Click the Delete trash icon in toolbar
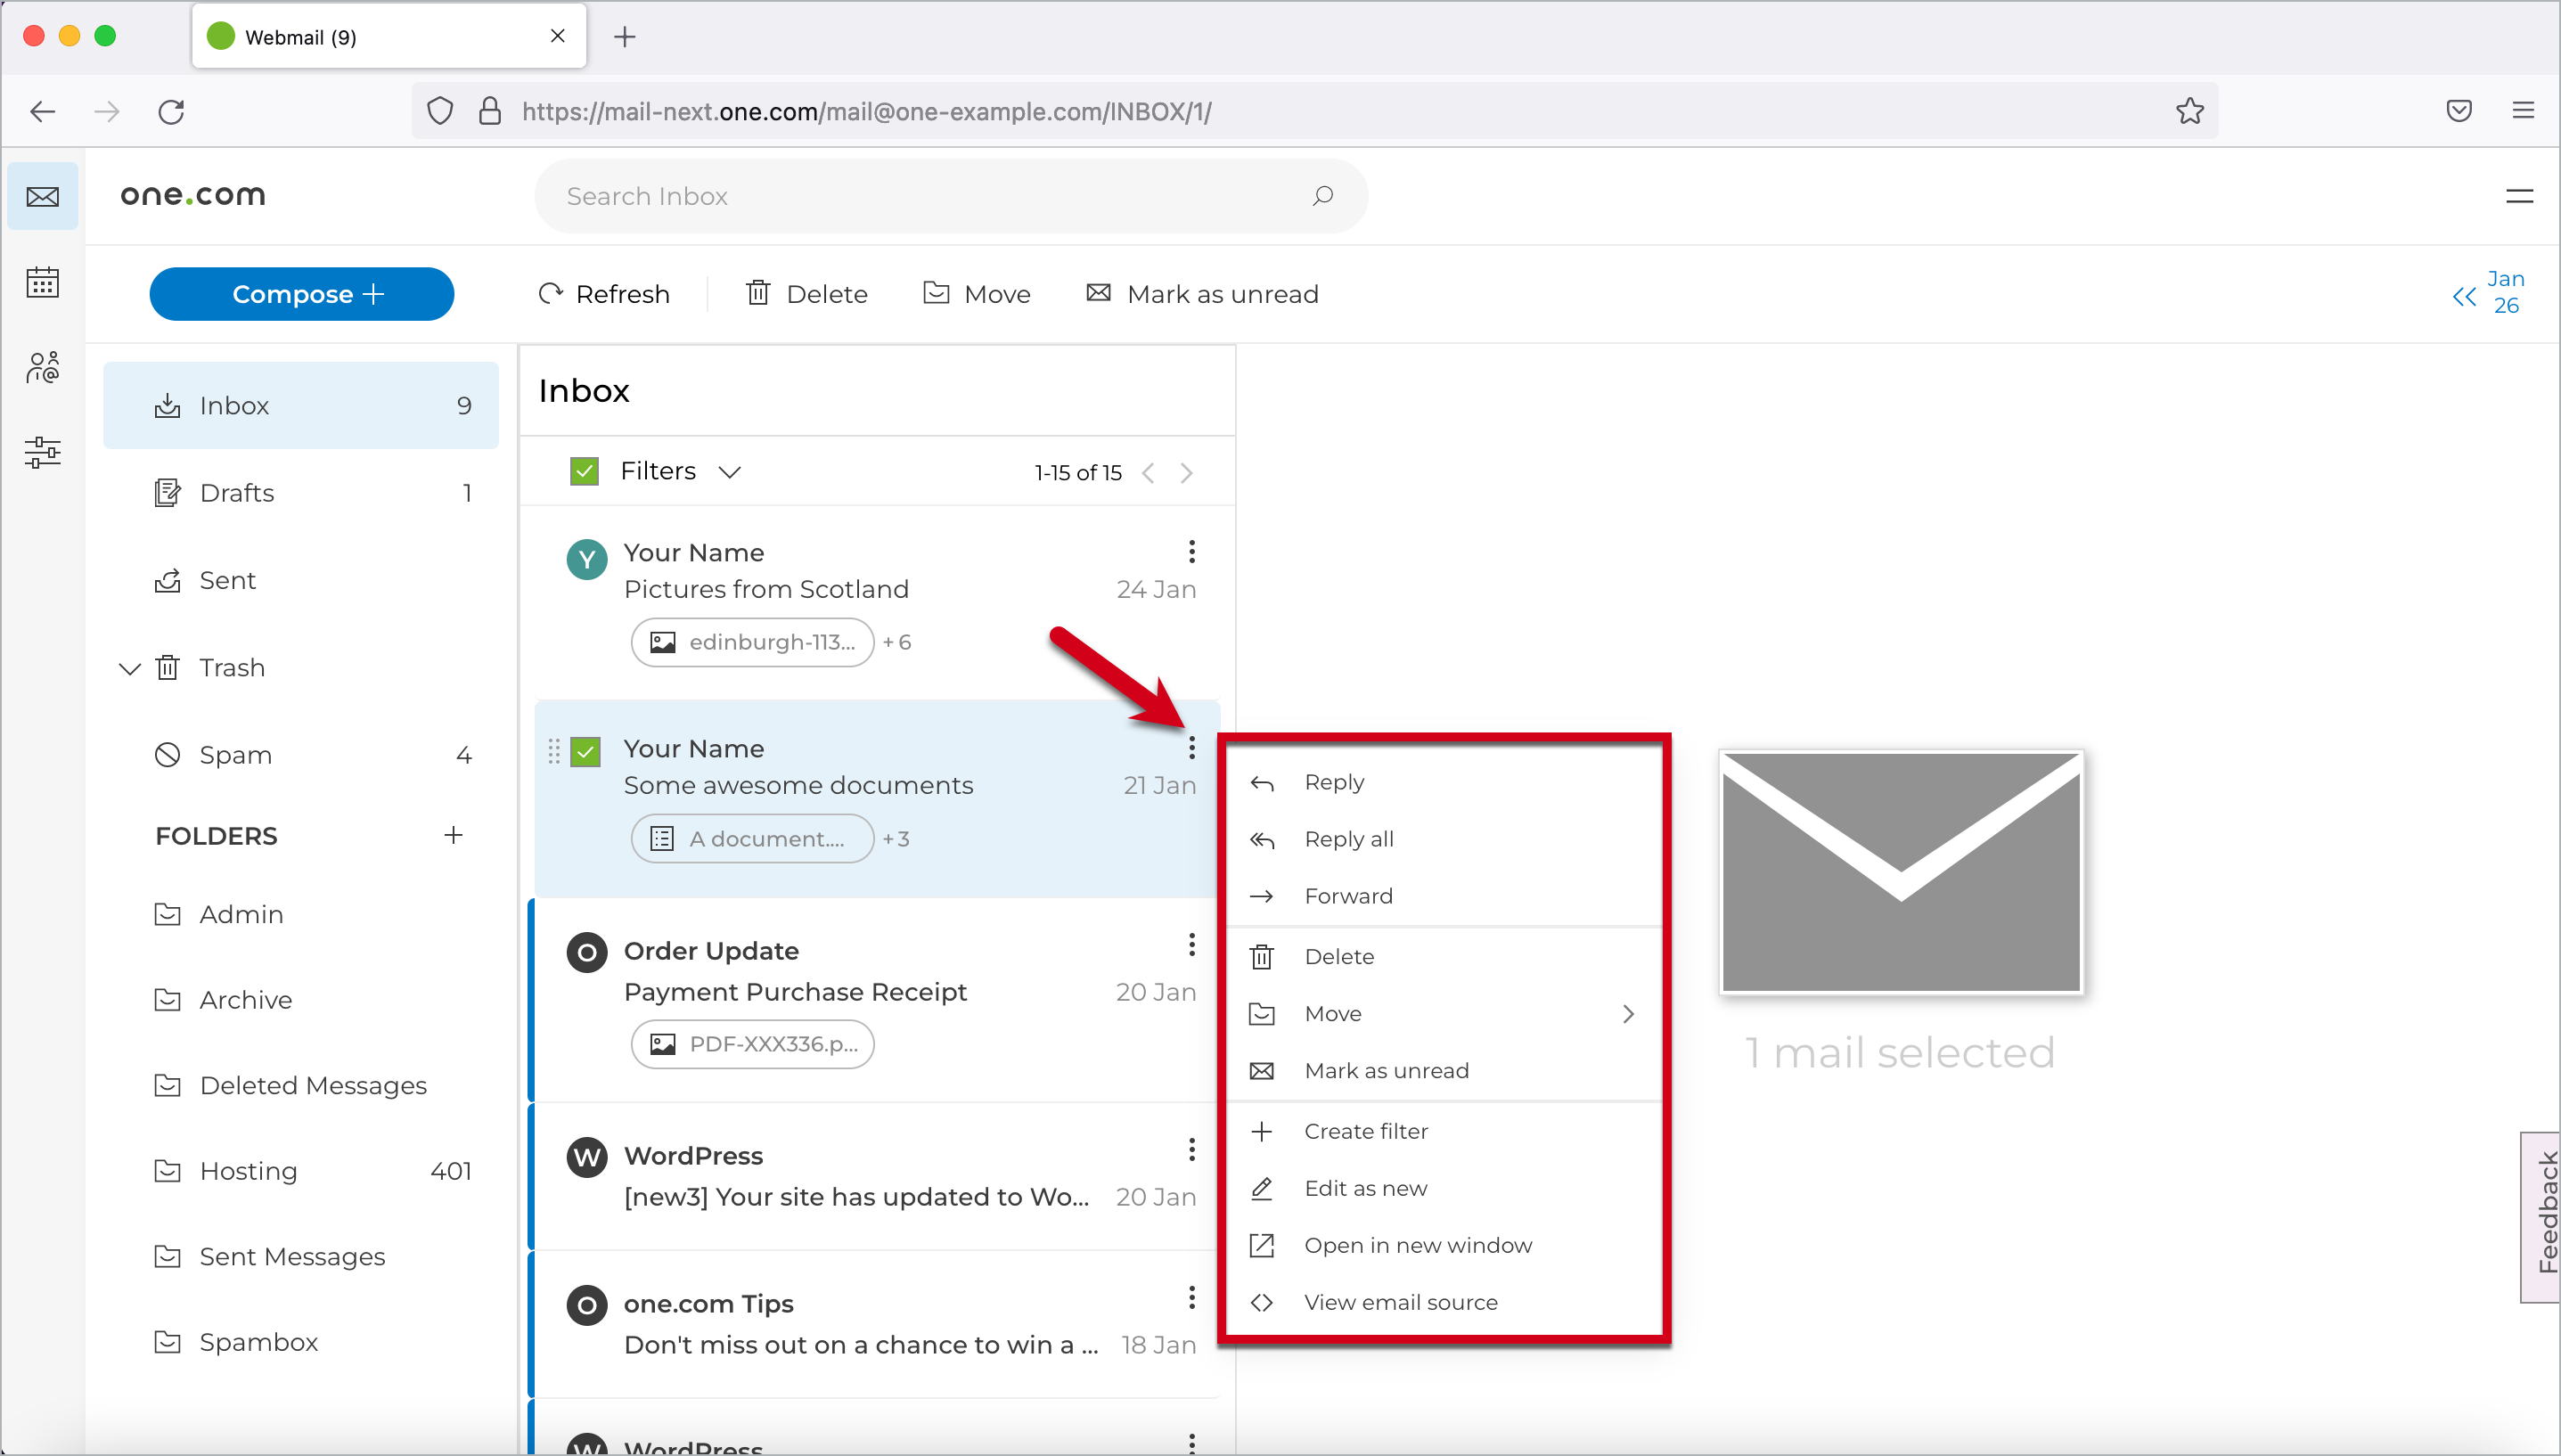The height and width of the screenshot is (1456, 2561). click(x=759, y=293)
